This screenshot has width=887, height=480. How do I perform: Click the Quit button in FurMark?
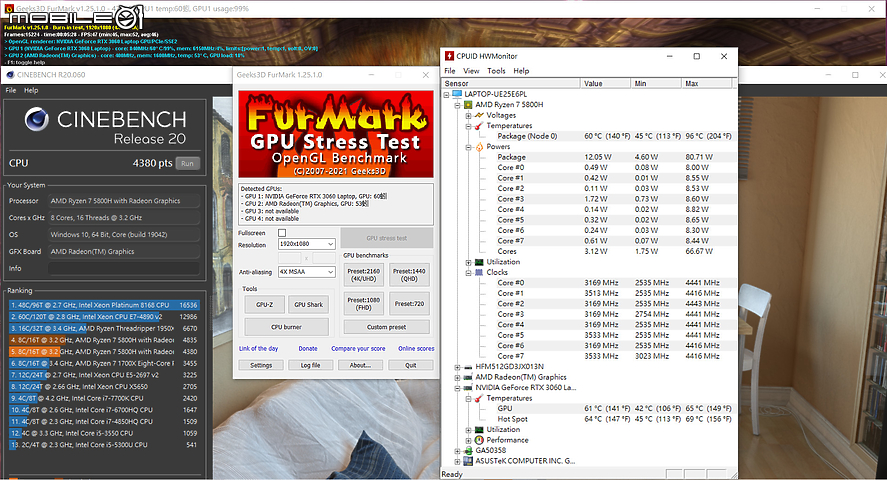411,365
